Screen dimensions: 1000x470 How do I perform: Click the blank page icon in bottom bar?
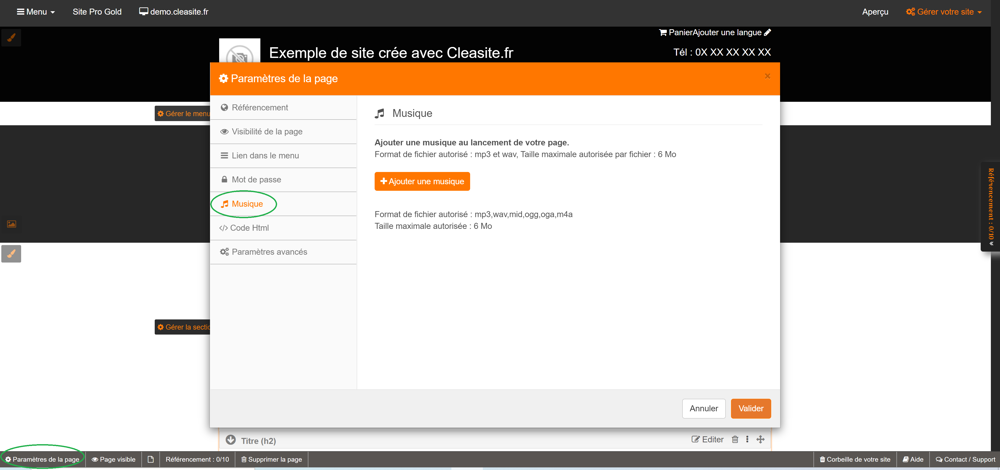coord(151,460)
